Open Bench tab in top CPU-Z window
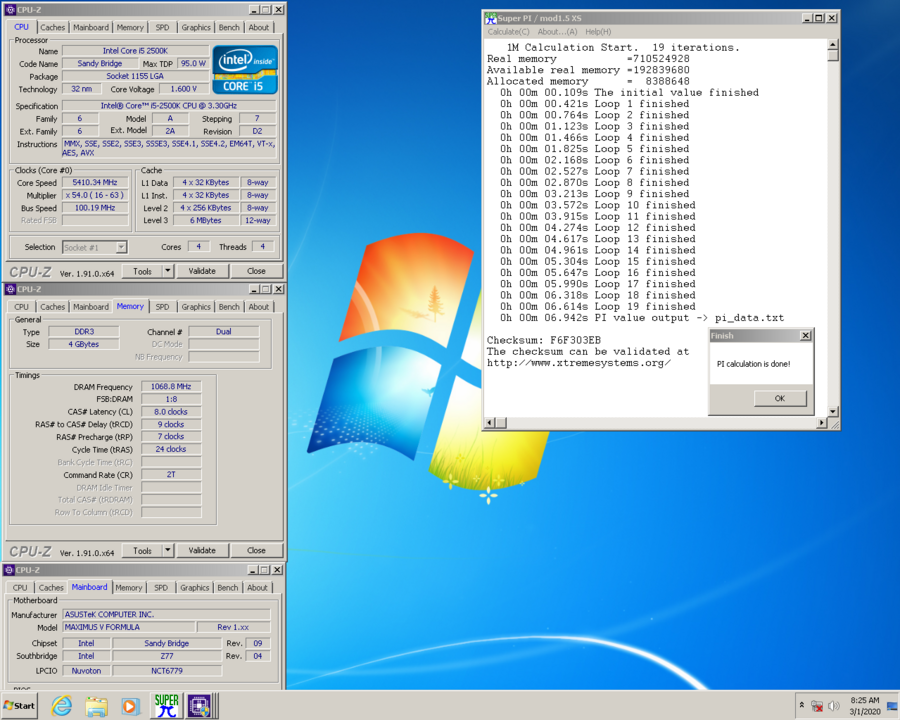Viewport: 900px width, 720px height. pyautogui.click(x=229, y=27)
